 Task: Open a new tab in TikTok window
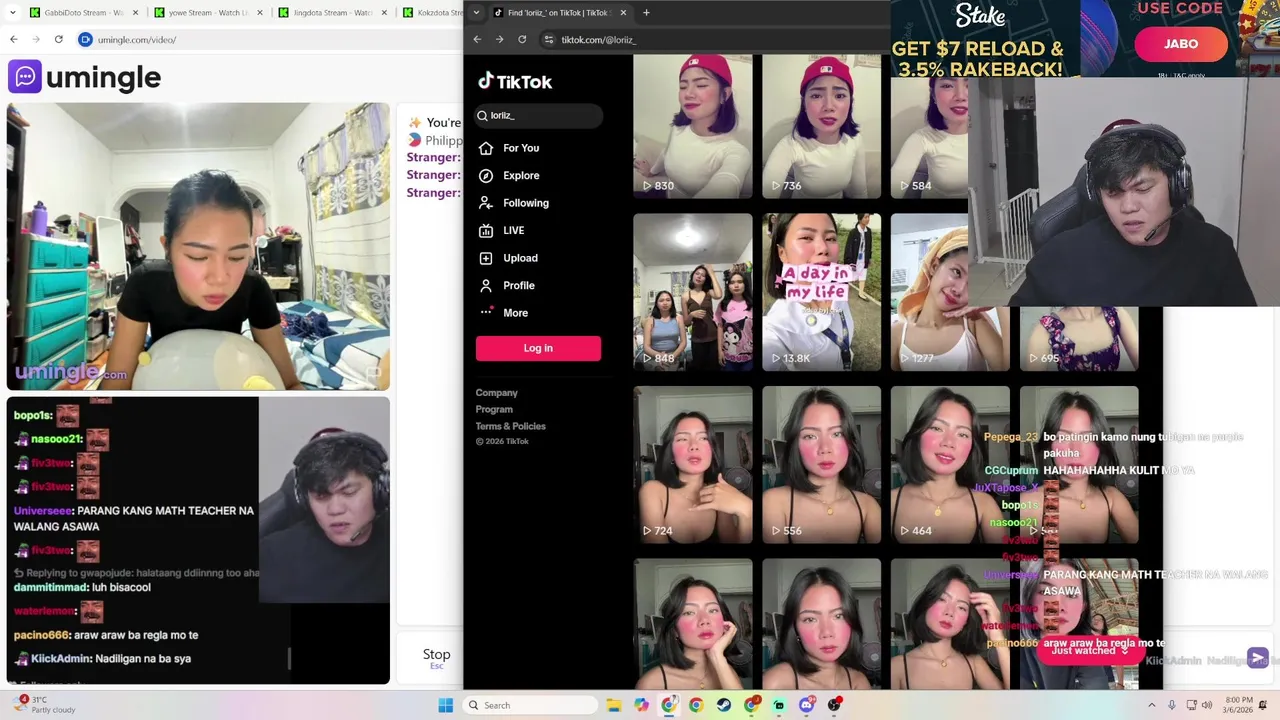646,13
